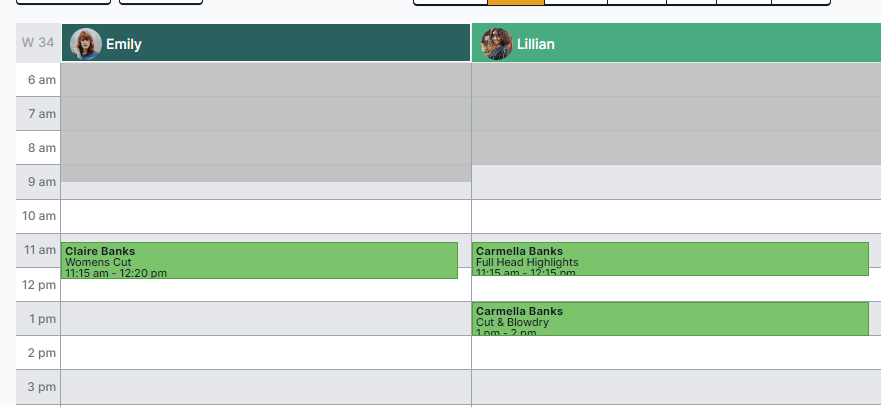Click Emily's empty 10 am time slot

coord(266,216)
